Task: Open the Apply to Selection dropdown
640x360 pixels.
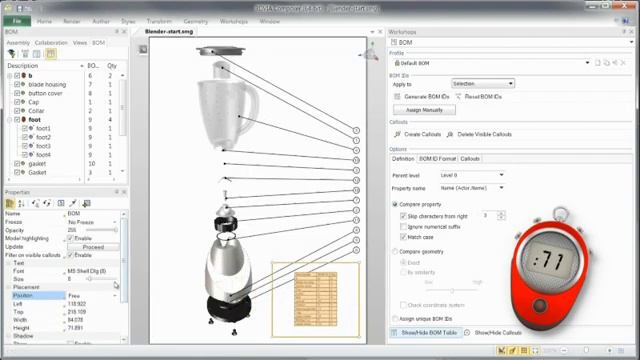Action: (483, 84)
